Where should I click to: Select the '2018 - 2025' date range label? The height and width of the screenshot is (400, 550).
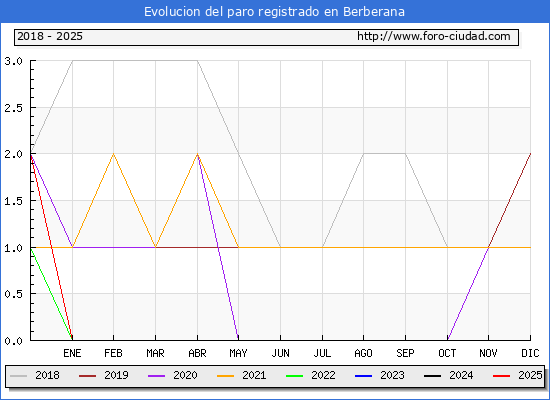click(x=50, y=36)
